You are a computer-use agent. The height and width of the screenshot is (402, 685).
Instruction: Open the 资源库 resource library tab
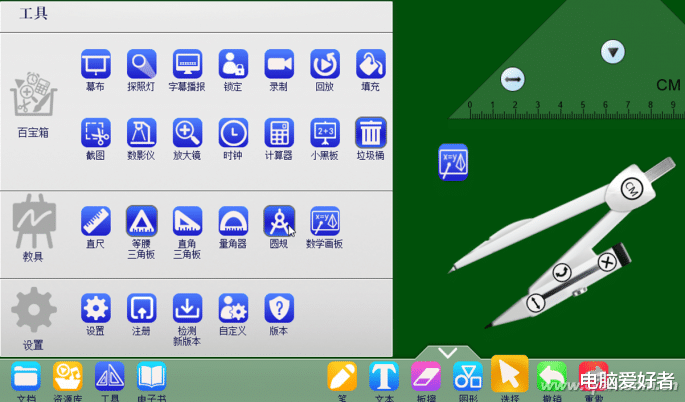68,381
